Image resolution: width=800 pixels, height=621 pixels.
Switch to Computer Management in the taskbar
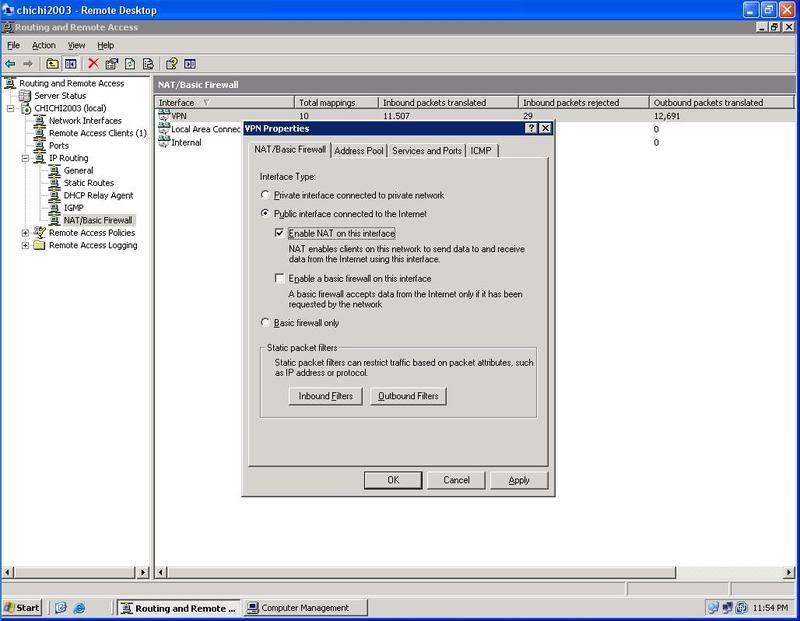click(305, 608)
